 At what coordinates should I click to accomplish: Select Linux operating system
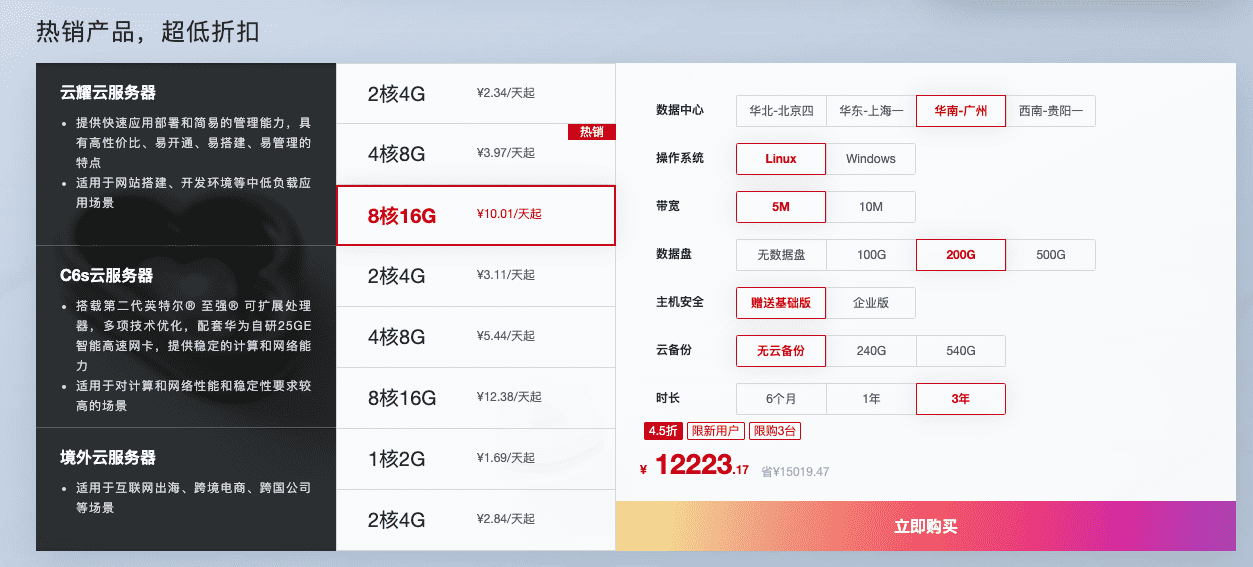[781, 159]
